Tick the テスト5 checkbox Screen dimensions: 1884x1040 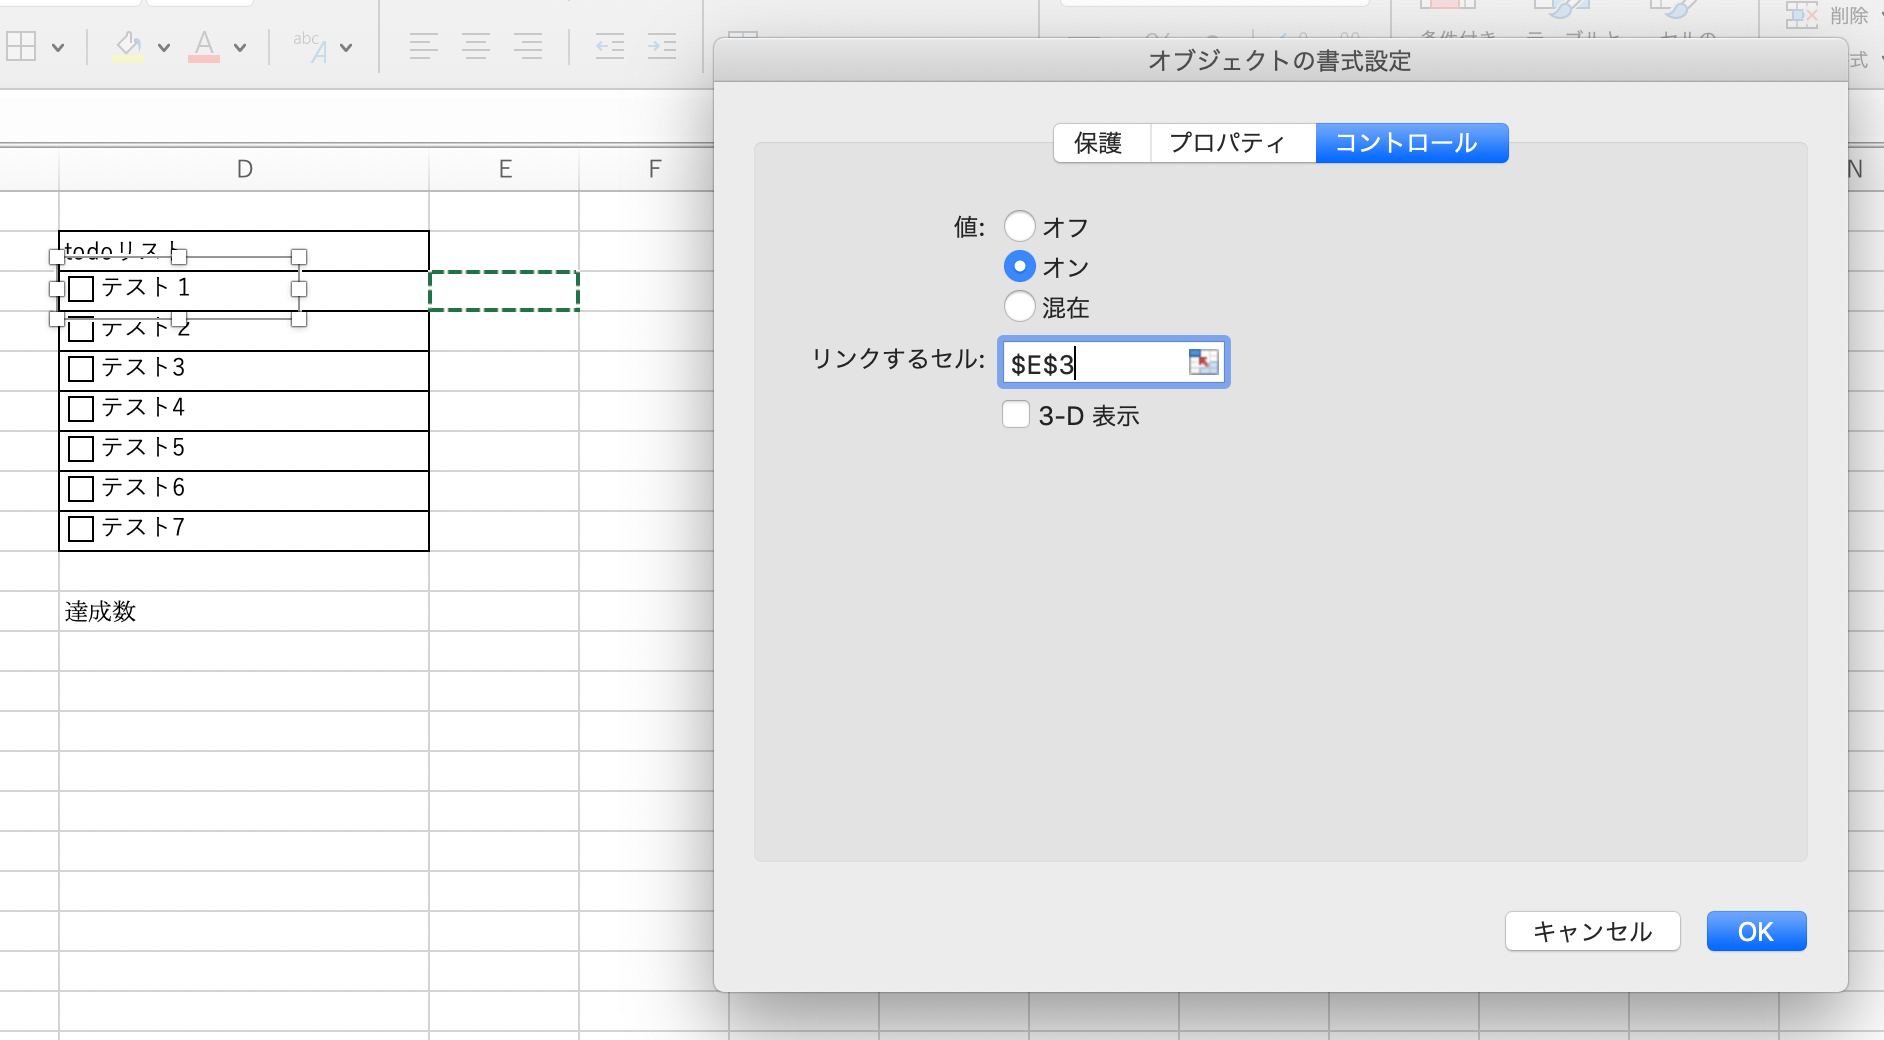81,449
